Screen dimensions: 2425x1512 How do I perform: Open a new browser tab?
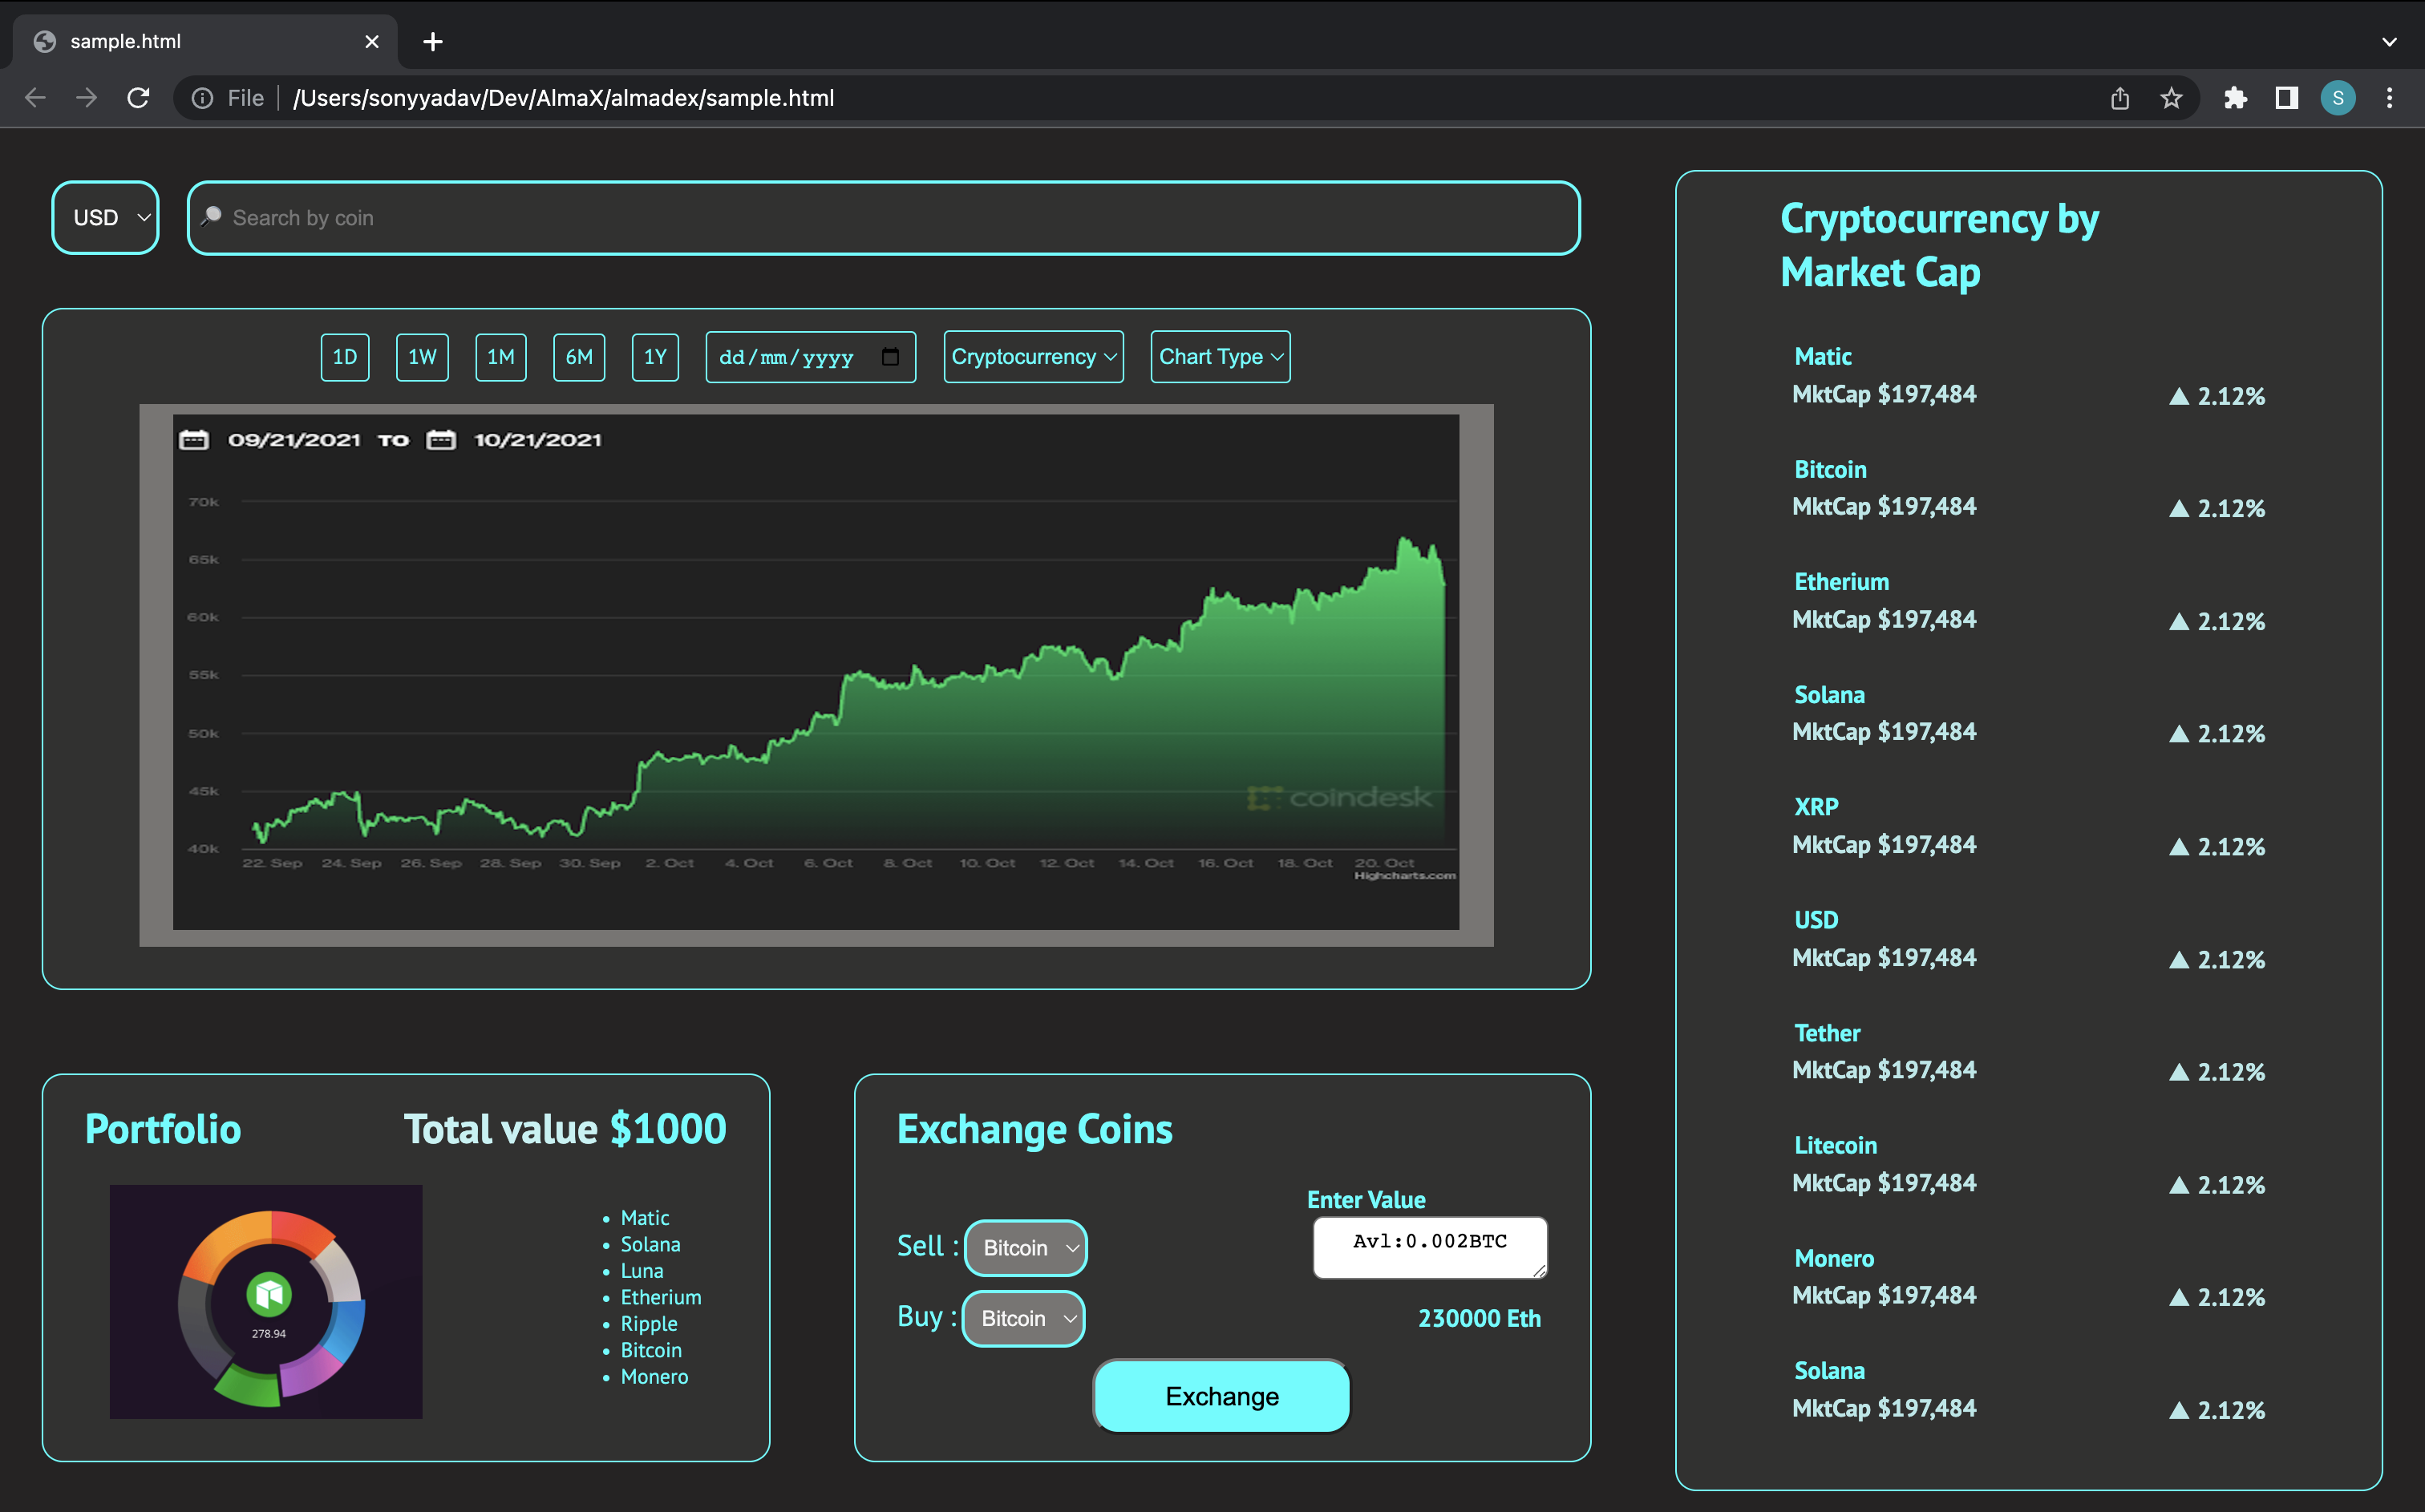click(432, 41)
